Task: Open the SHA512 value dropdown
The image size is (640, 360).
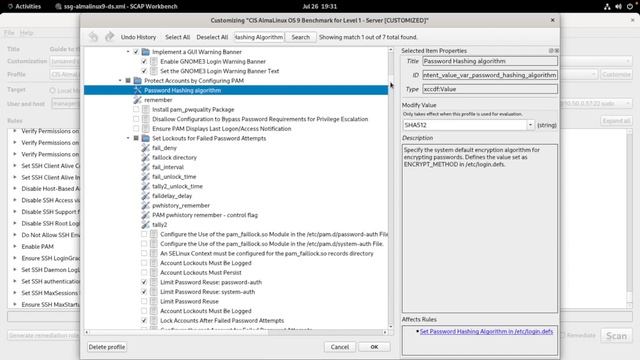Action: 530,125
